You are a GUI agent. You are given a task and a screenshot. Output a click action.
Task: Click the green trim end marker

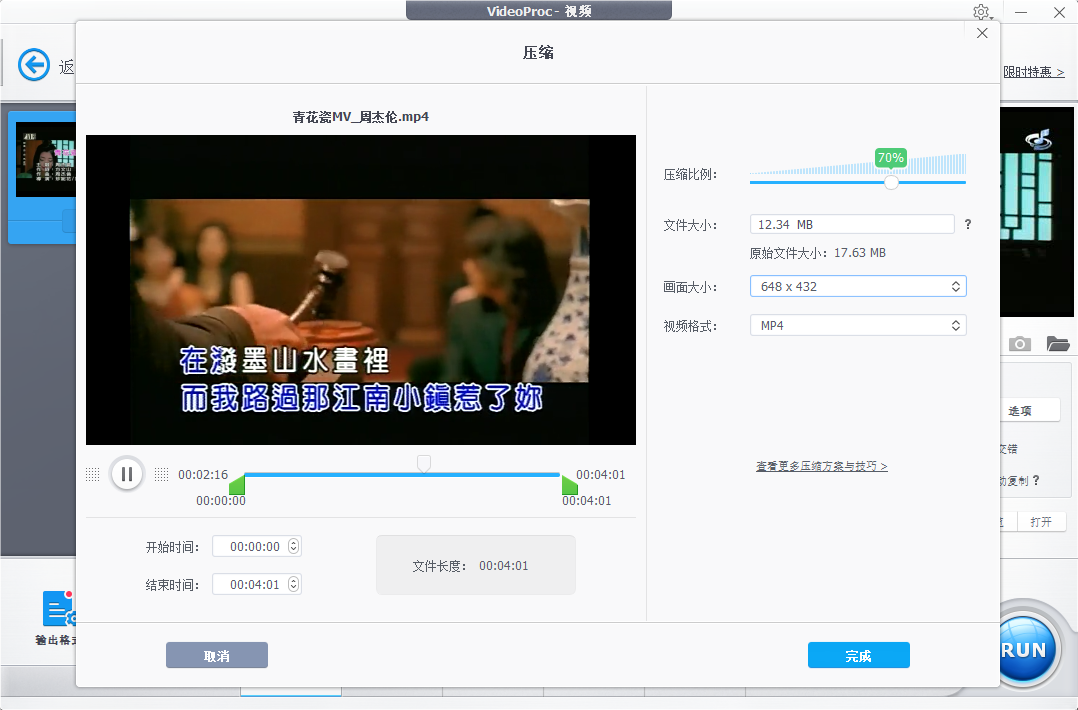pyautogui.click(x=569, y=486)
